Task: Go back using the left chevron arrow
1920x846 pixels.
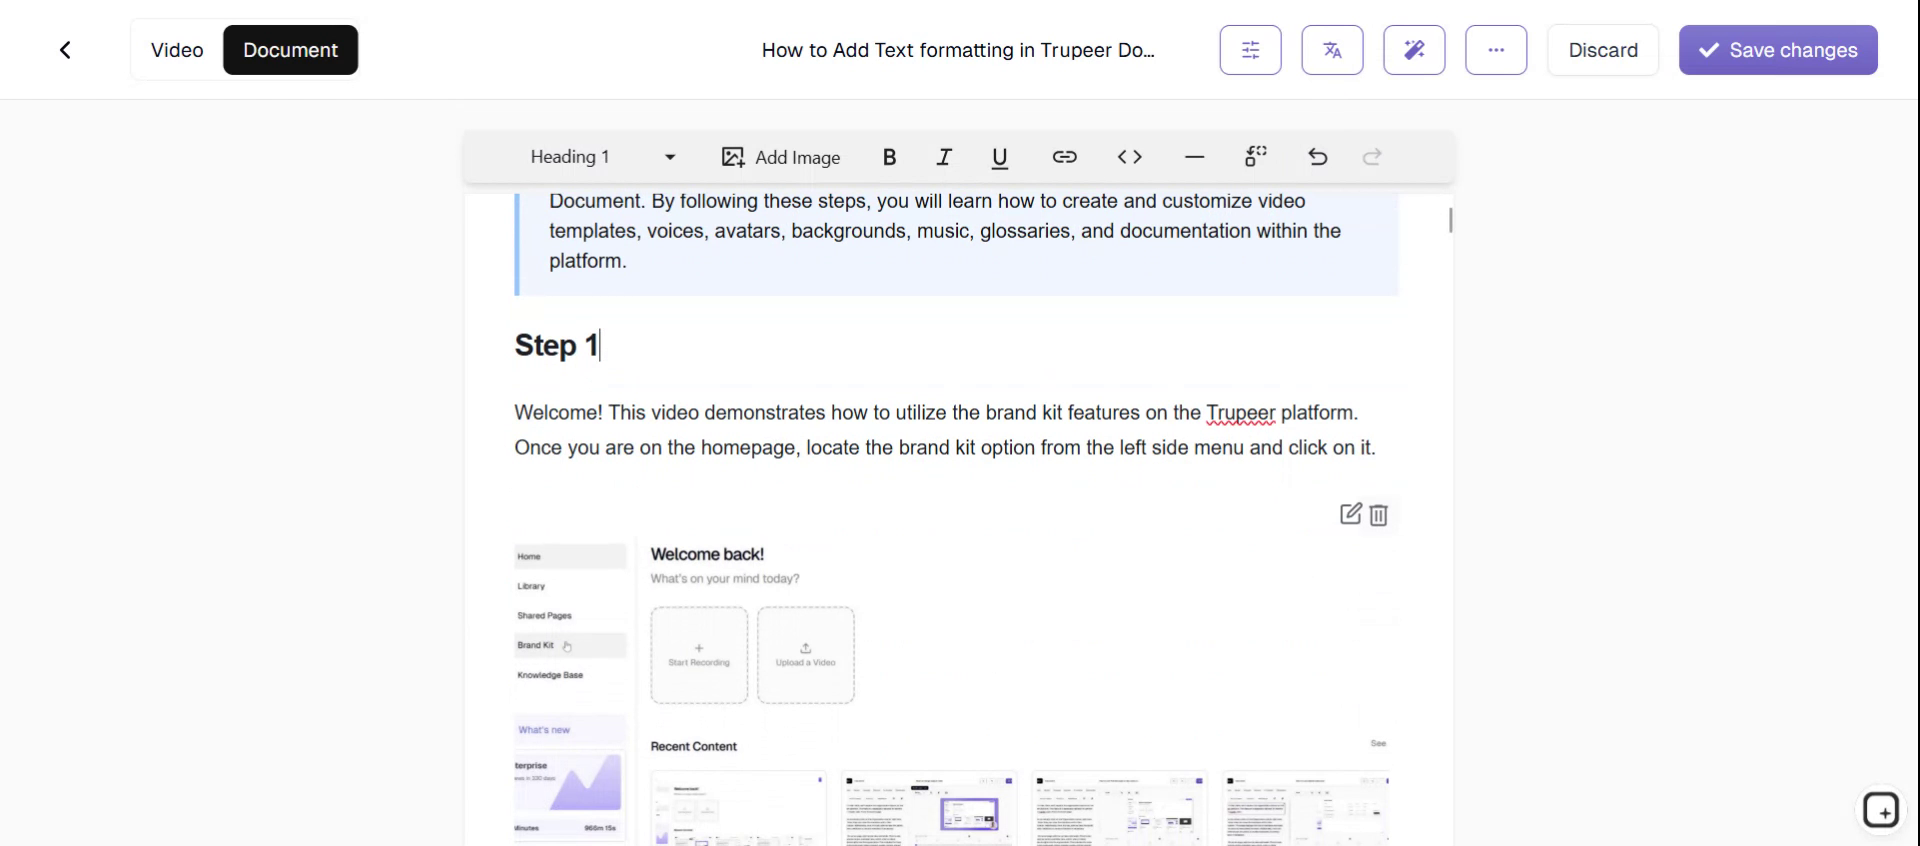Action: 65,50
